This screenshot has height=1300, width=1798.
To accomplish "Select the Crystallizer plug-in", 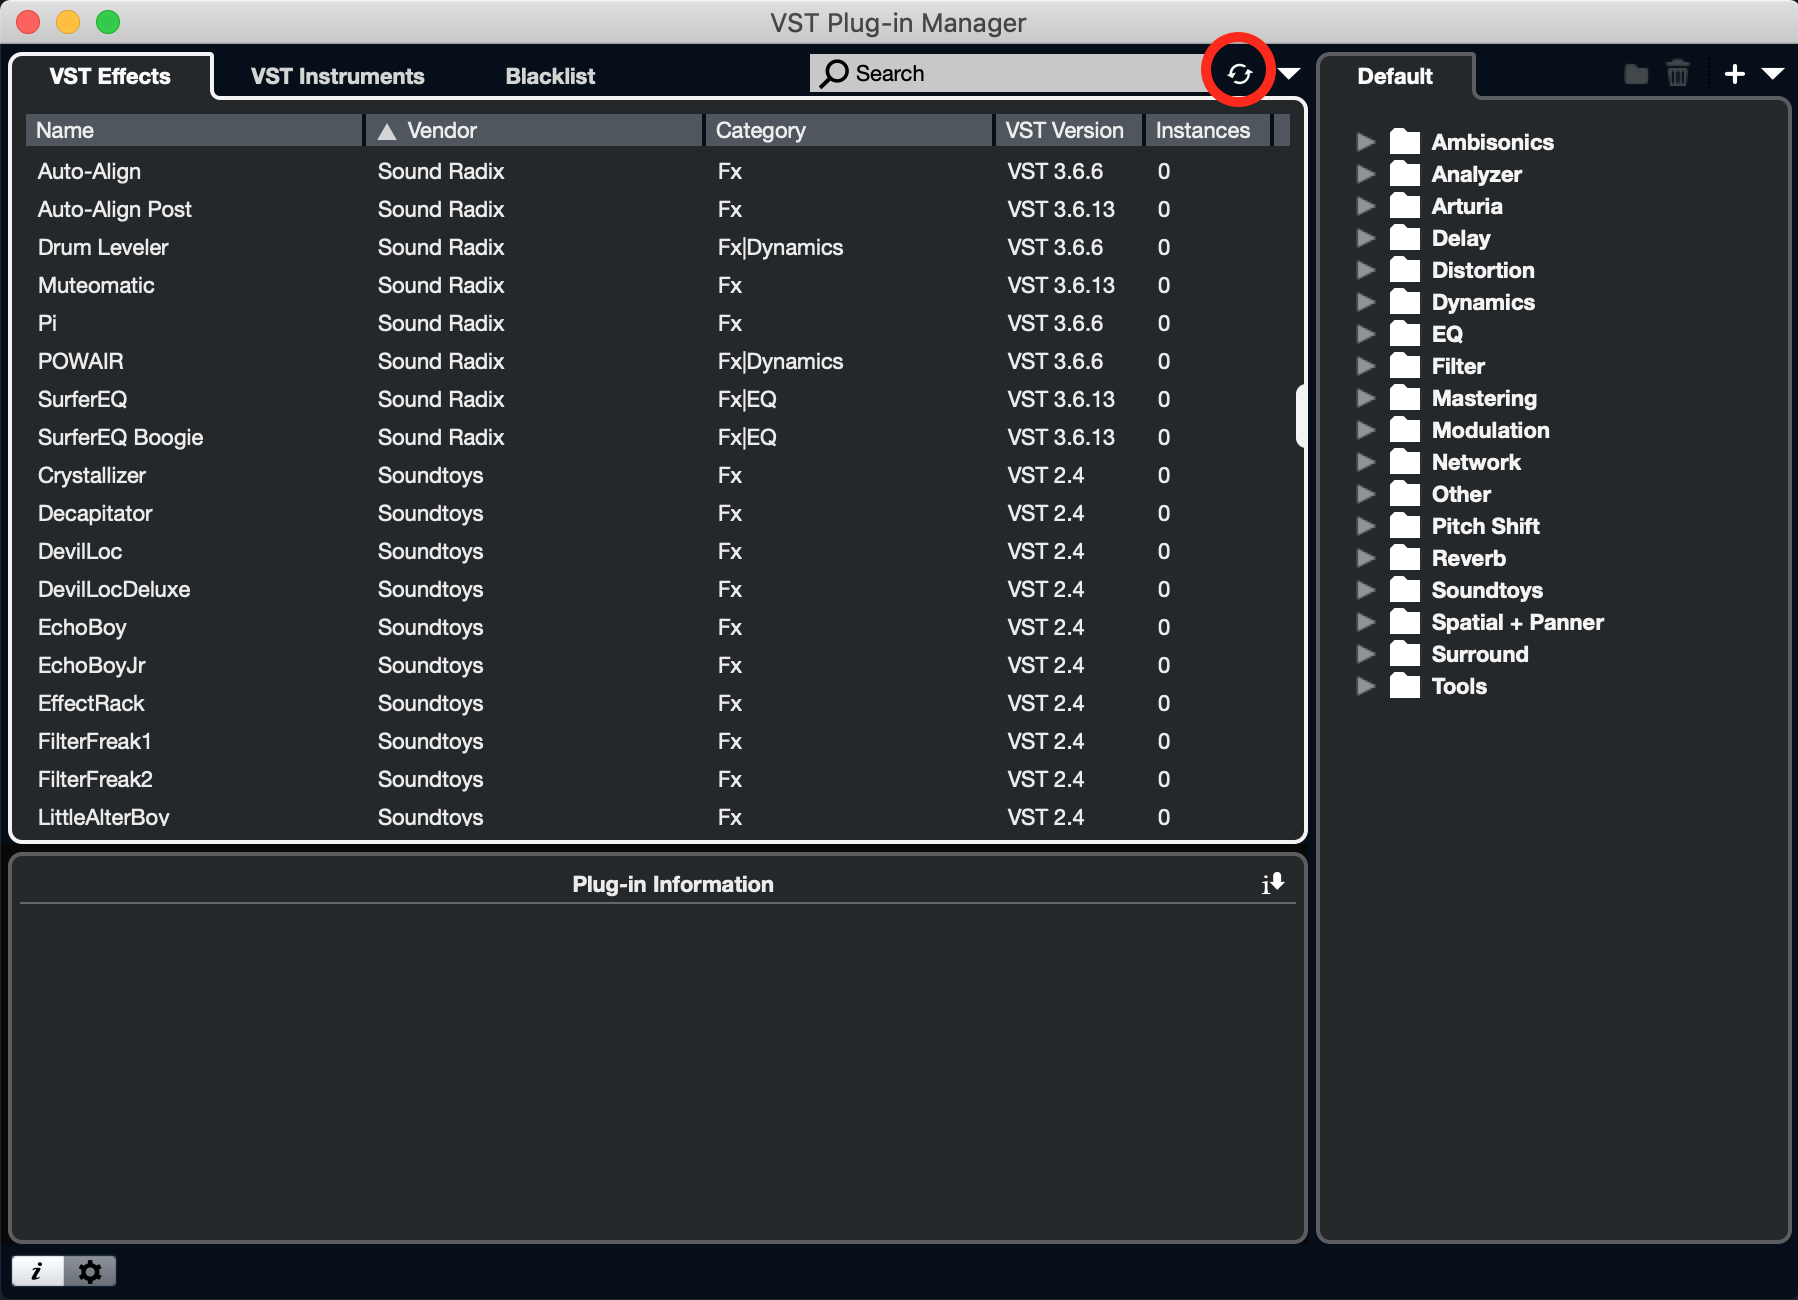I will click(658, 475).
